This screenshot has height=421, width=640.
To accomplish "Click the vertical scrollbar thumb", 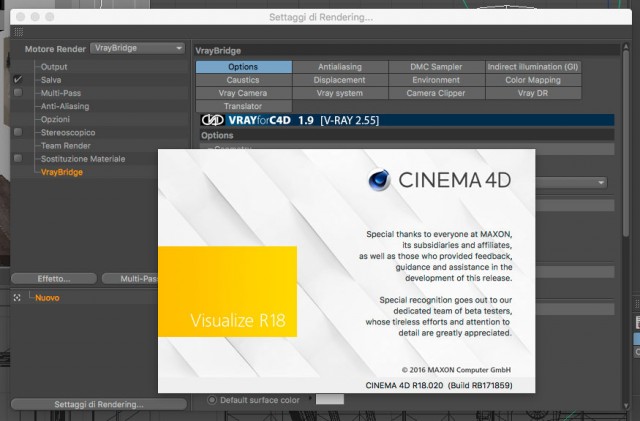I will (x=626, y=143).
